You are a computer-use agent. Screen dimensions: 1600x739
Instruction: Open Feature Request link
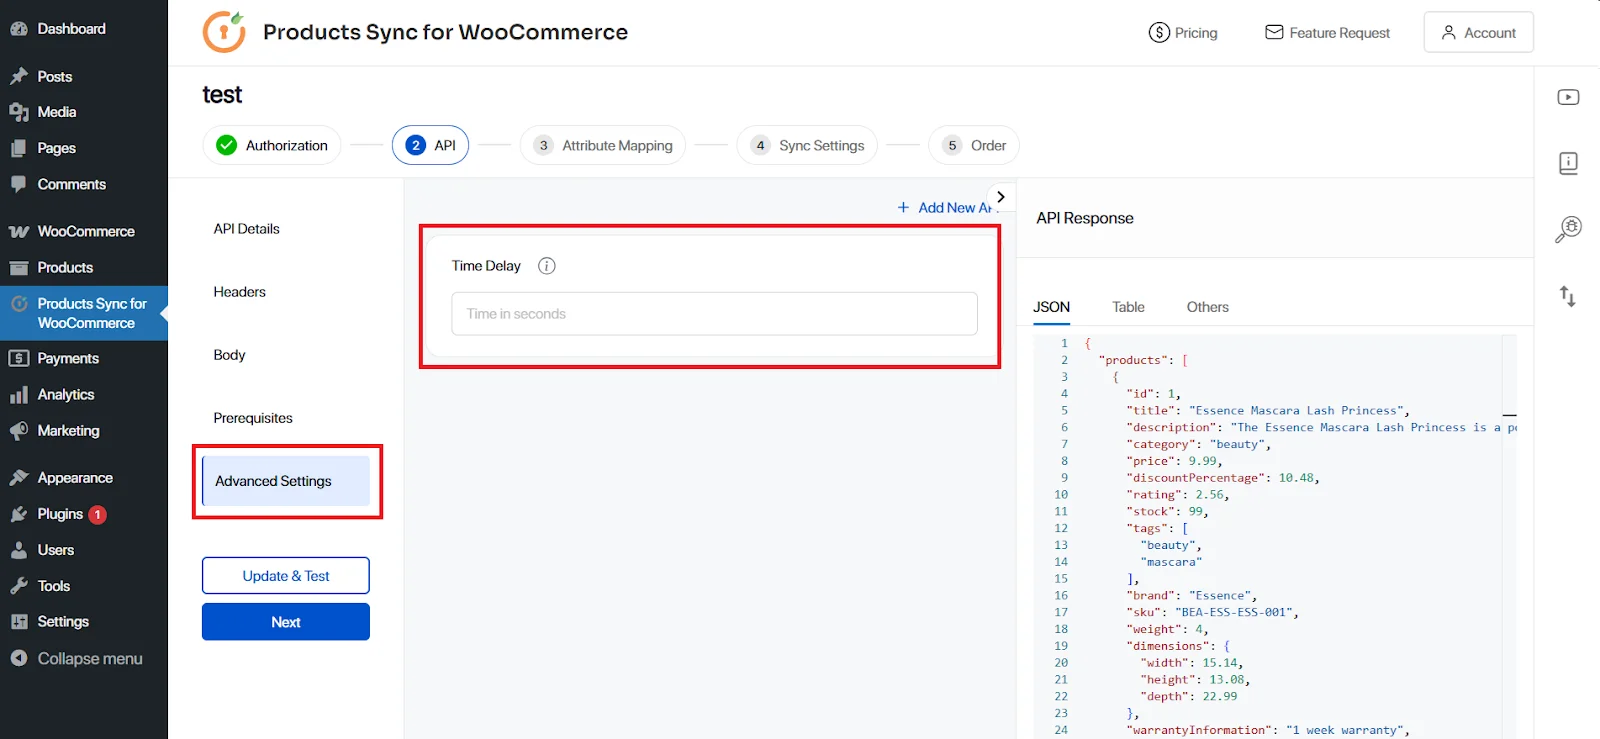pos(1327,33)
